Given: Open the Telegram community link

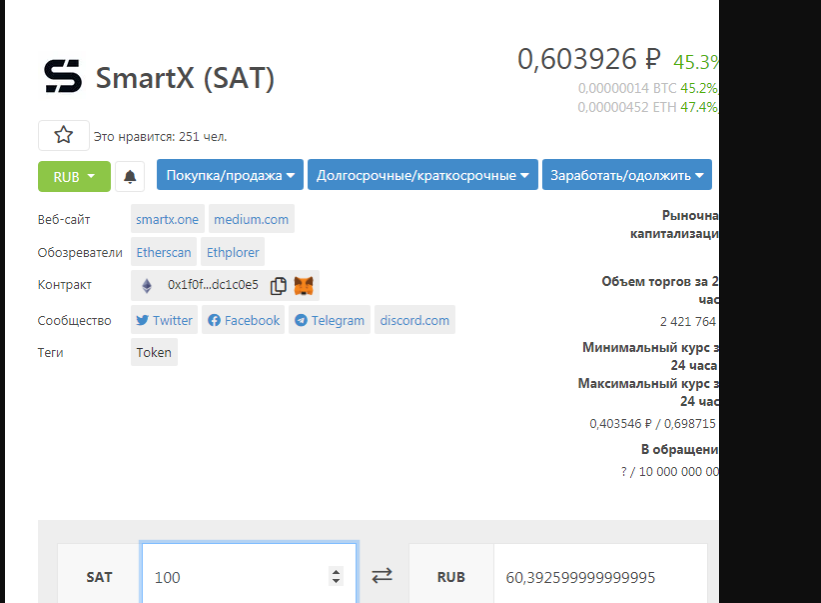Looking at the screenshot, I should 329,320.
